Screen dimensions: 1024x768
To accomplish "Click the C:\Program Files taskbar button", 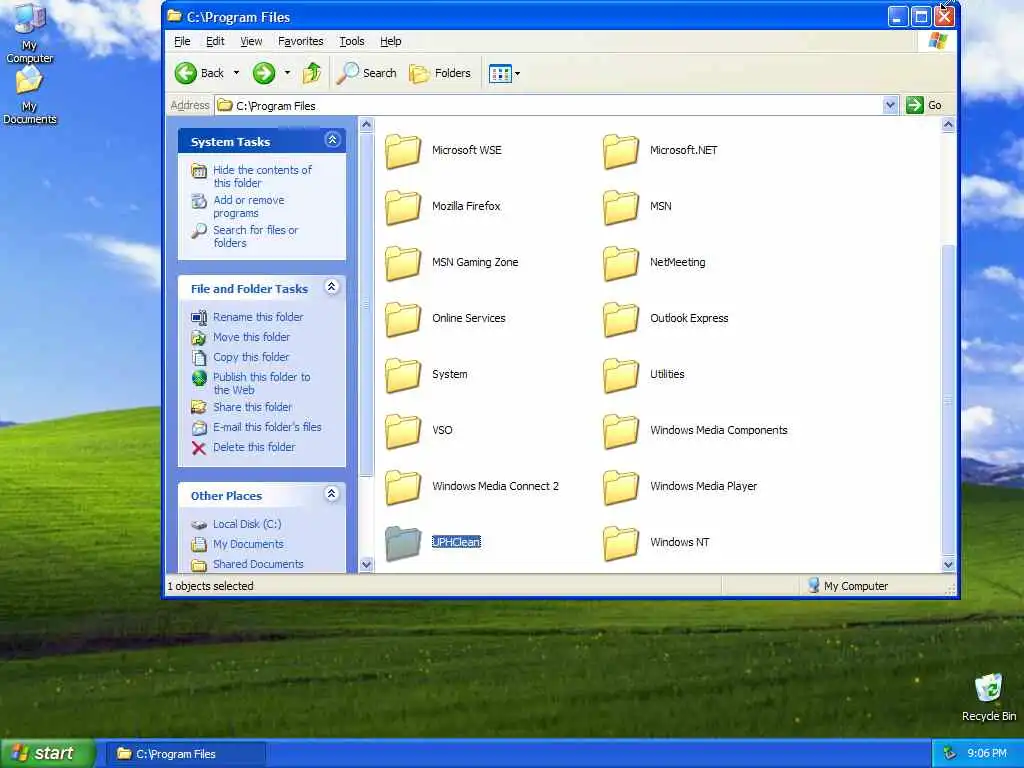I will pos(185,754).
